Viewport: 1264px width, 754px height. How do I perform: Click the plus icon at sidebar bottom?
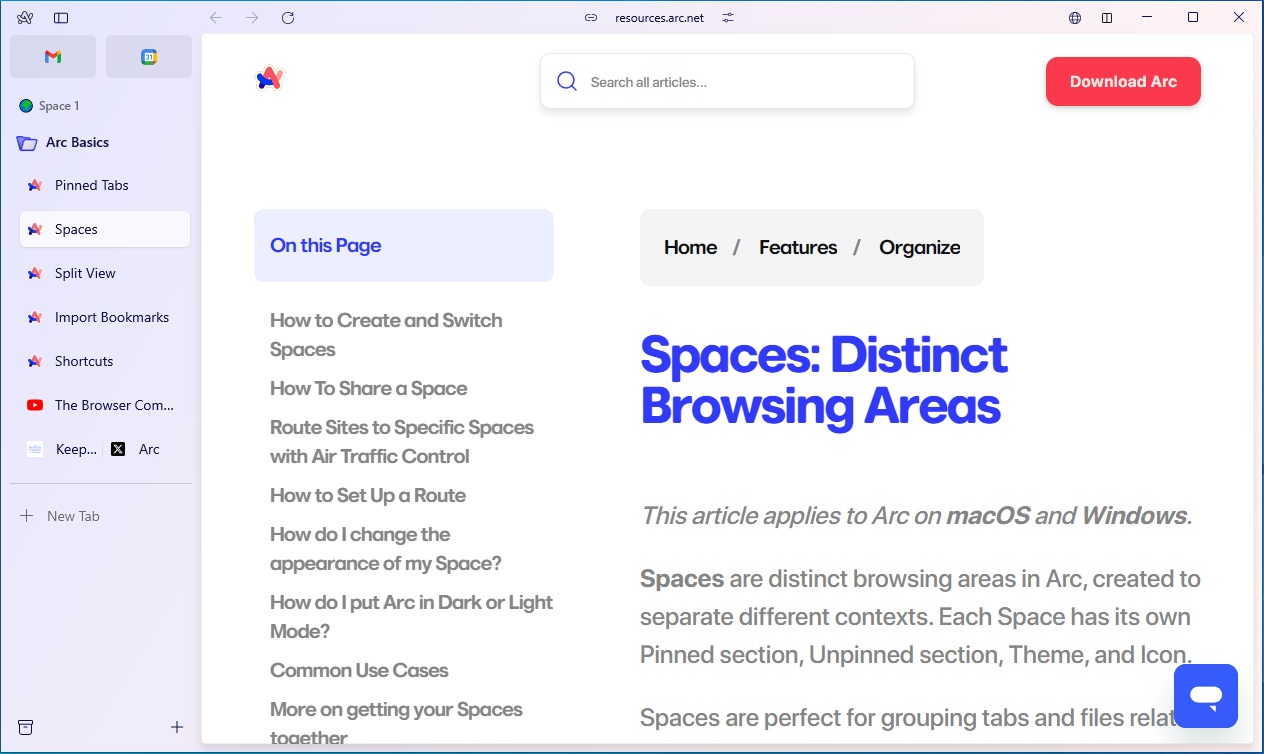click(177, 727)
